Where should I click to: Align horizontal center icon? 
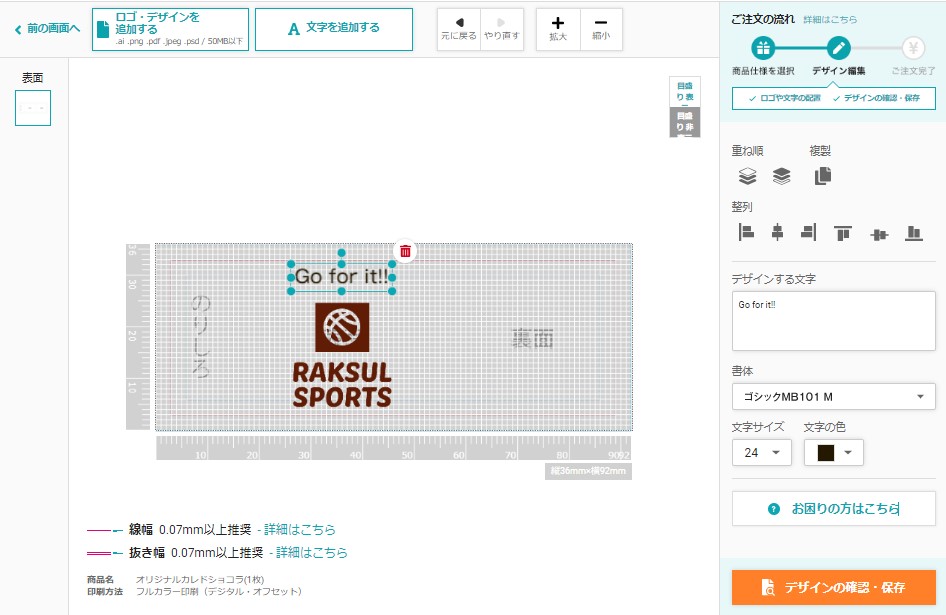pos(778,232)
